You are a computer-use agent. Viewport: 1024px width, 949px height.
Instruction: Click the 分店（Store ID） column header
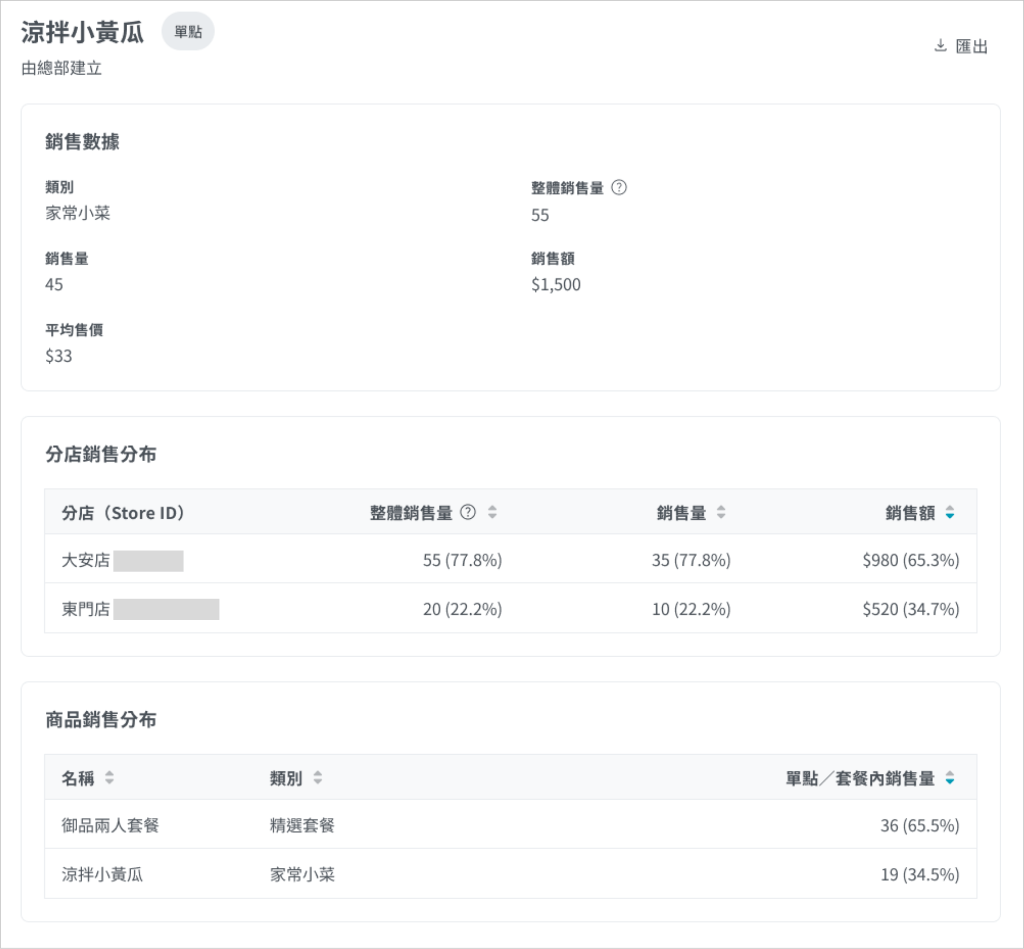(x=124, y=513)
